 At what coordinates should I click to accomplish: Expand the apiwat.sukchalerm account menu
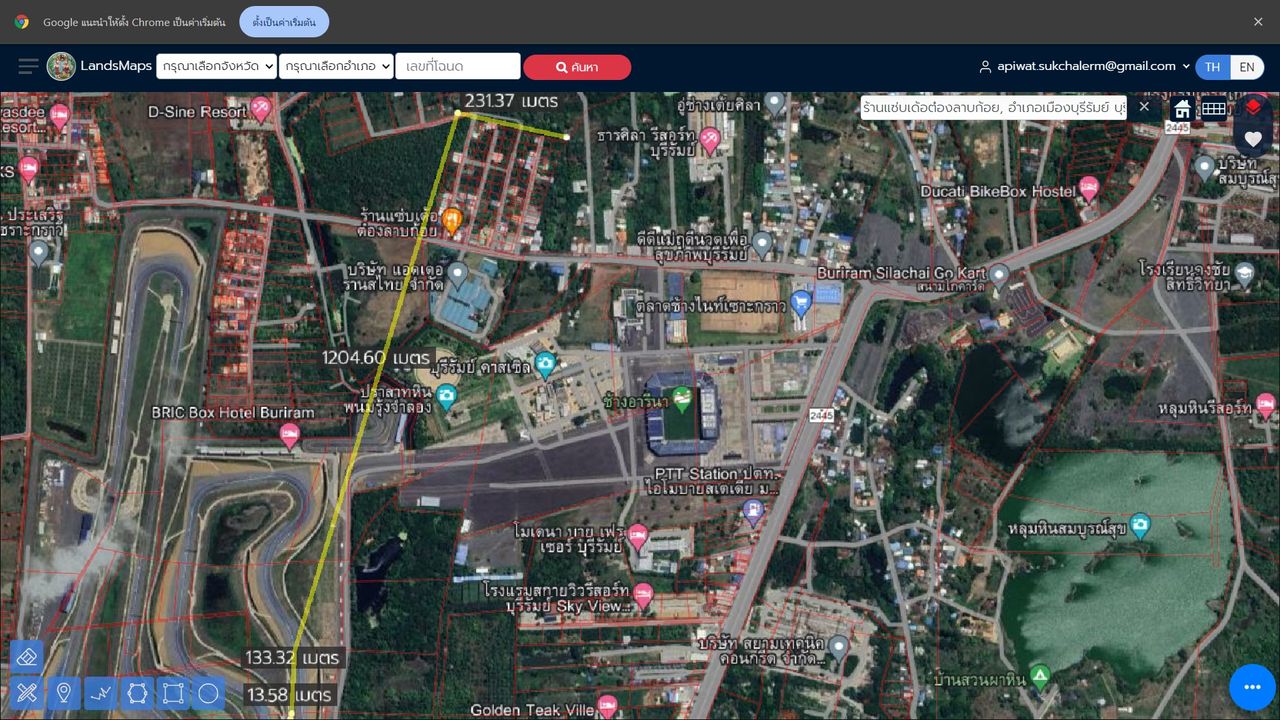[x=1085, y=66]
